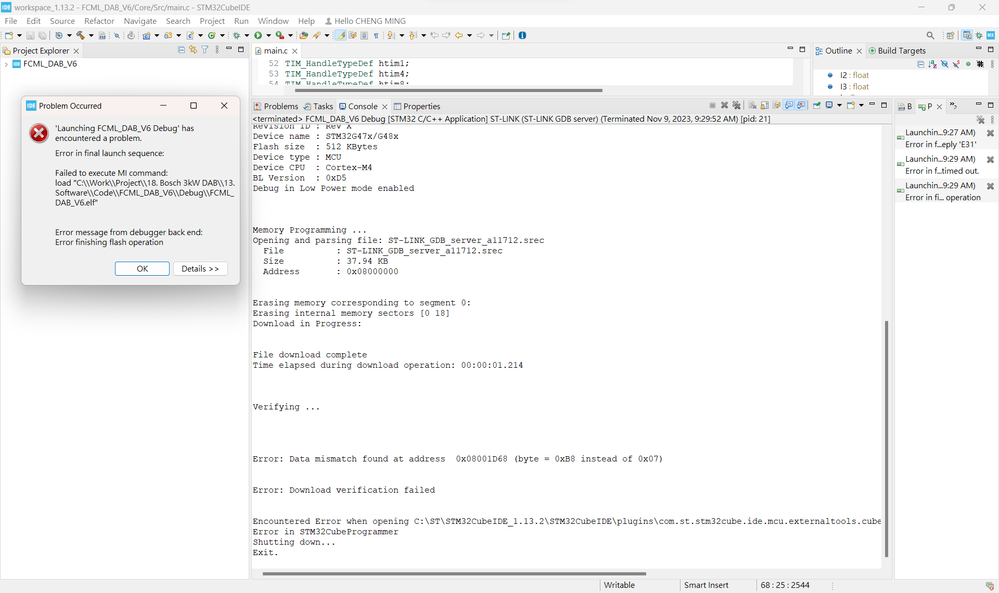Toggle Word Wrap in Console toolbar
The width and height of the screenshot is (999, 593).
[776, 105]
